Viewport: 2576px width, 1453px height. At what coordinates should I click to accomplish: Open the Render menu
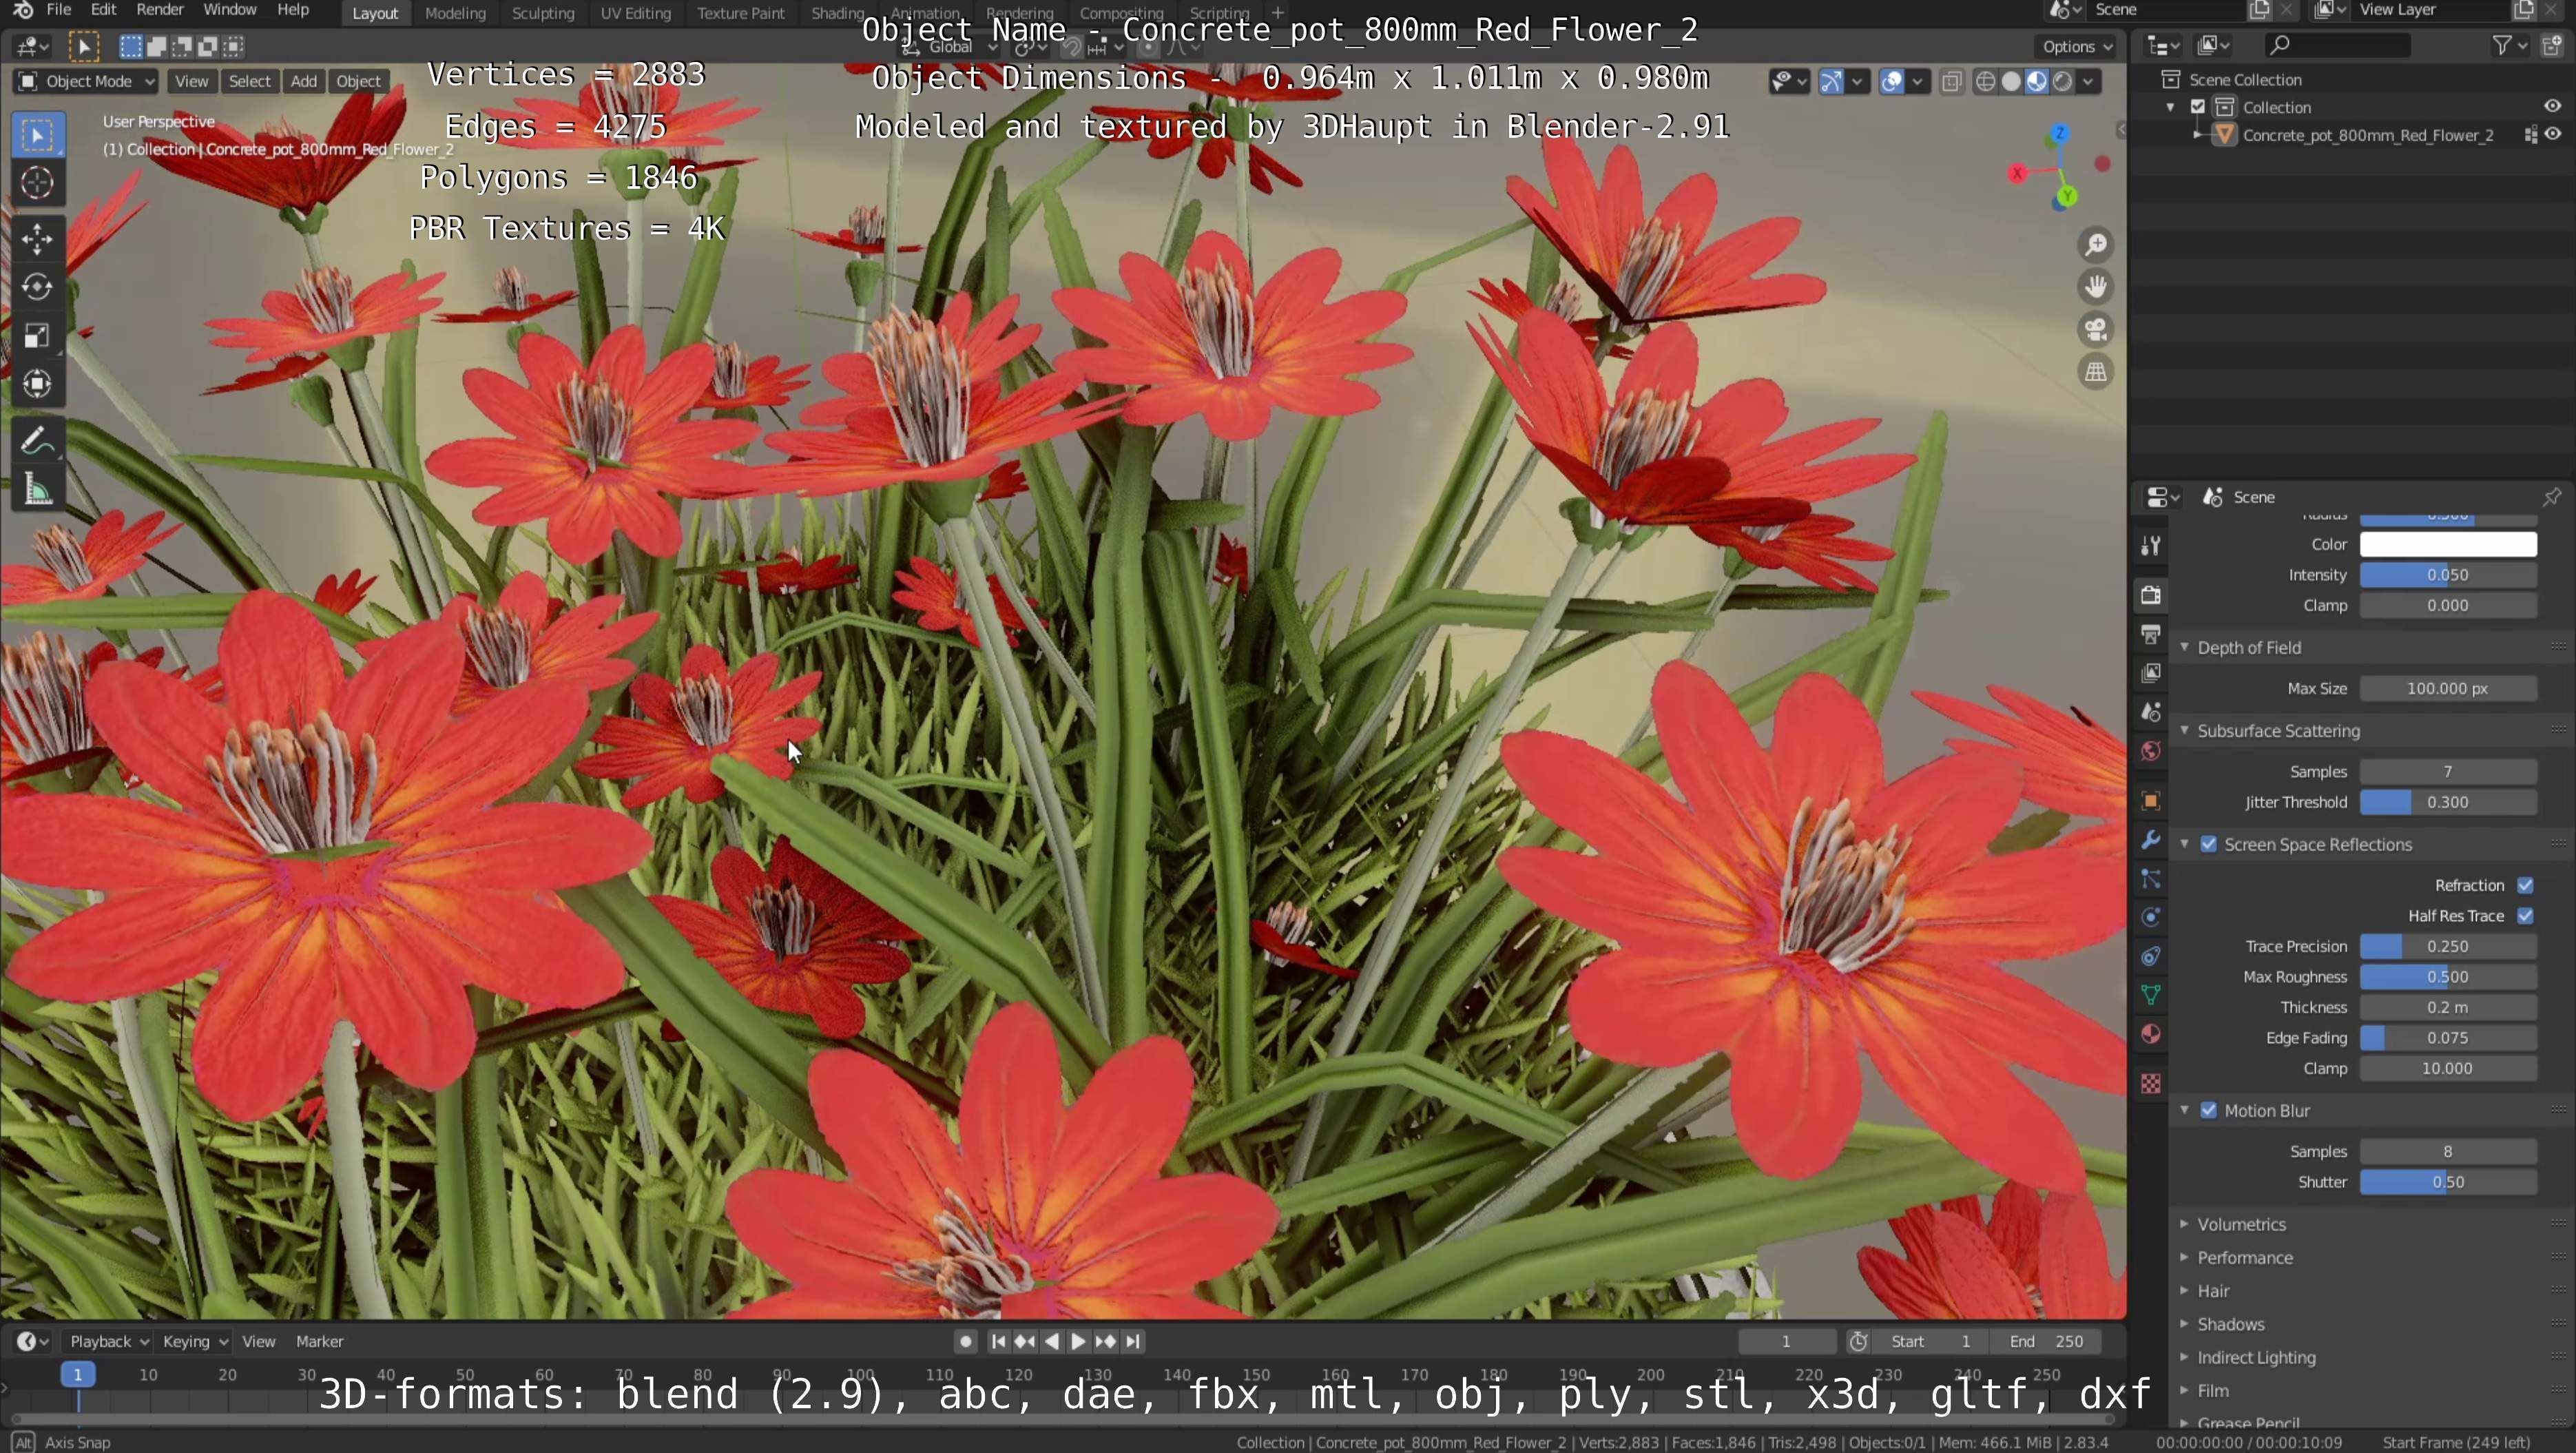pyautogui.click(x=159, y=10)
